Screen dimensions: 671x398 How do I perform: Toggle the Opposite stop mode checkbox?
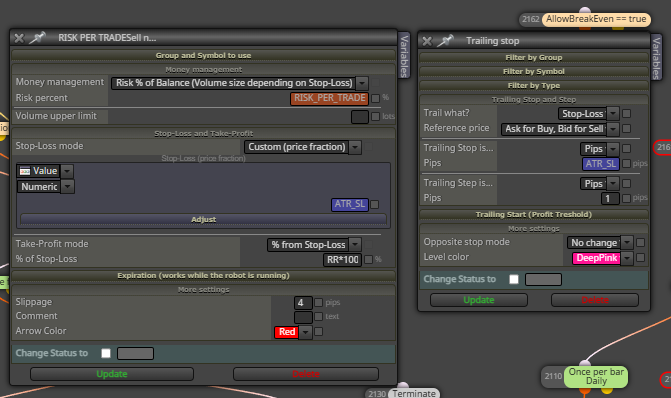point(640,243)
